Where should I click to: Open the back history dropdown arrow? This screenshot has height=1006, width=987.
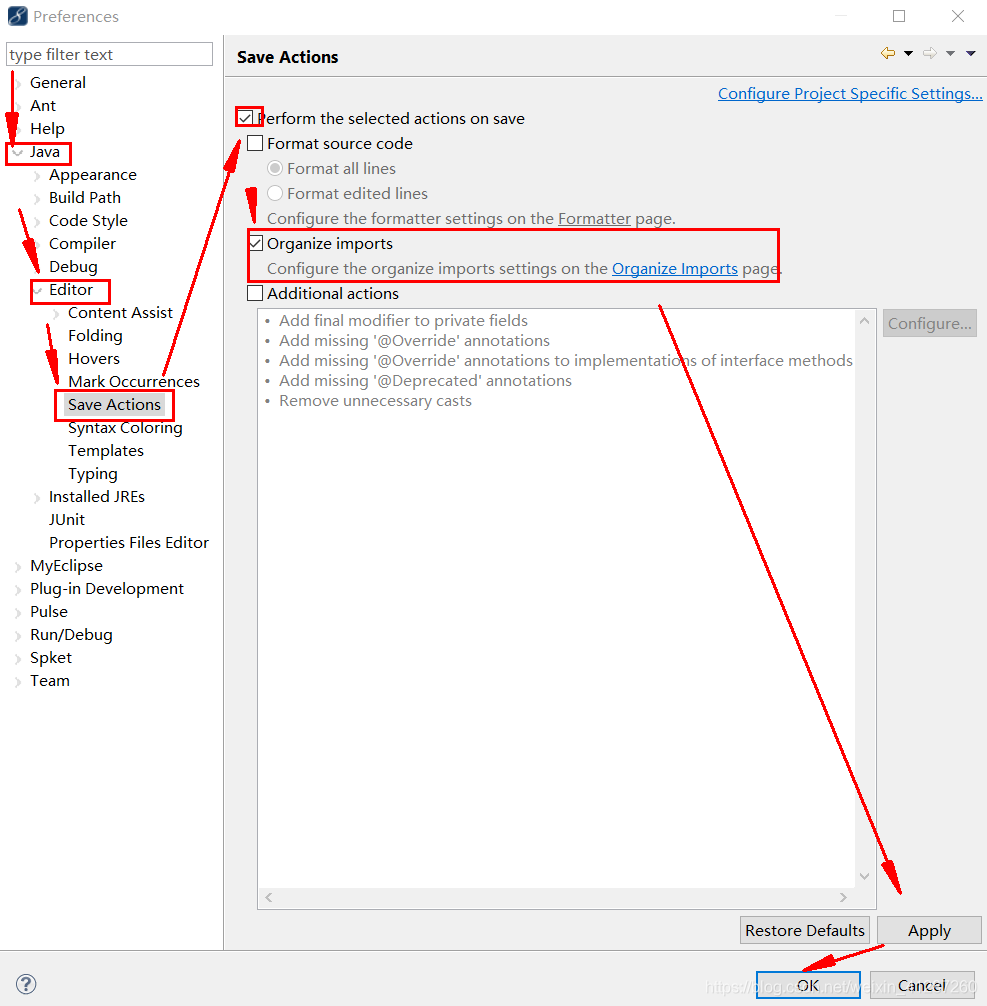click(x=909, y=54)
